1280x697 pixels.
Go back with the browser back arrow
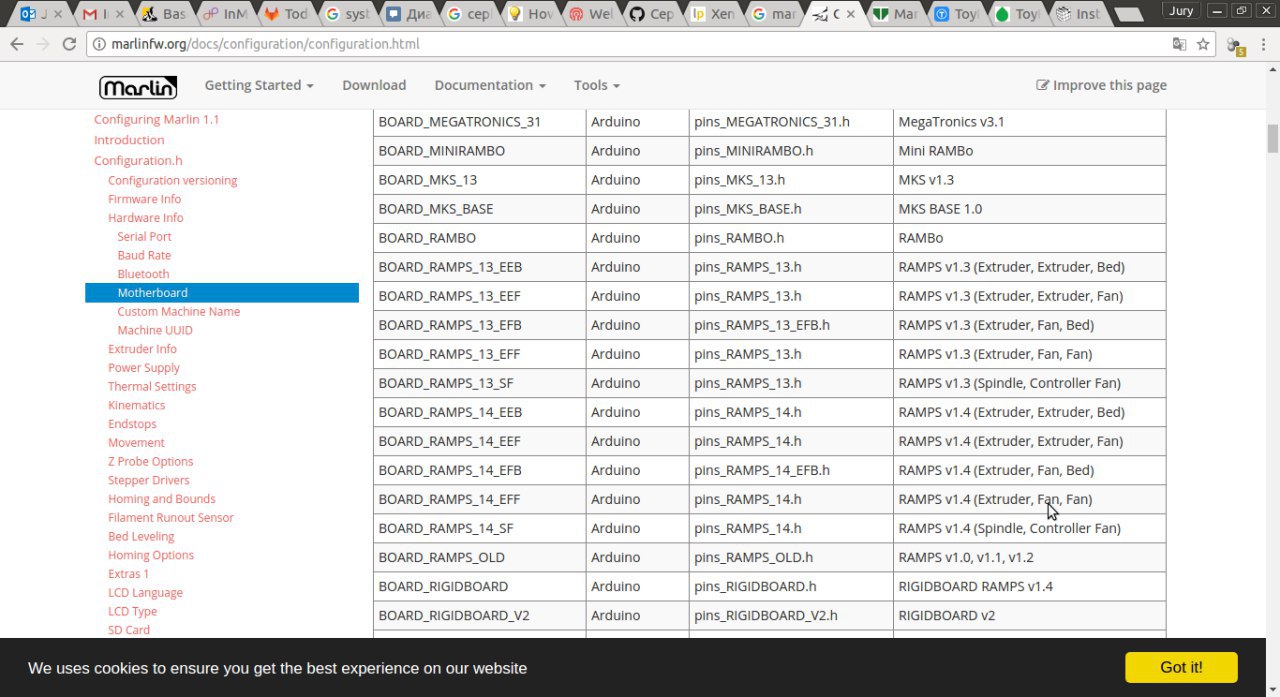point(17,44)
